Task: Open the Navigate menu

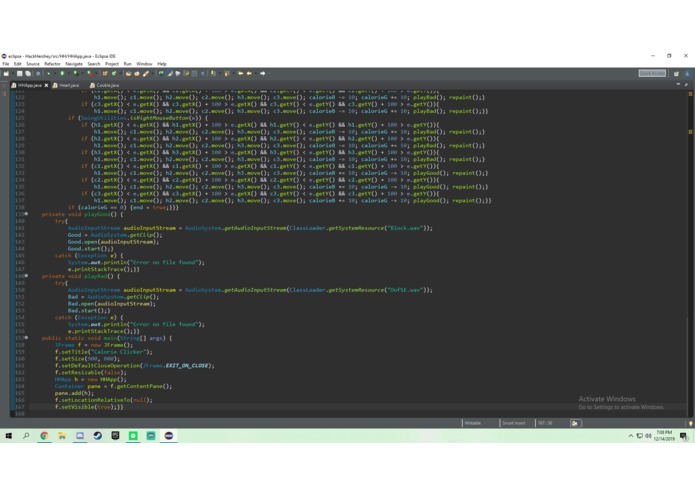Action: click(x=74, y=64)
